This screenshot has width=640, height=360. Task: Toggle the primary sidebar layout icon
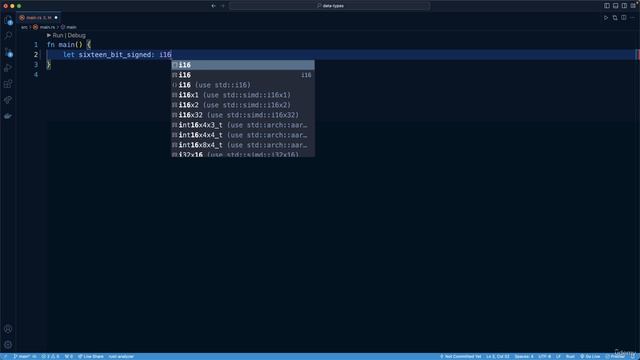607,6
